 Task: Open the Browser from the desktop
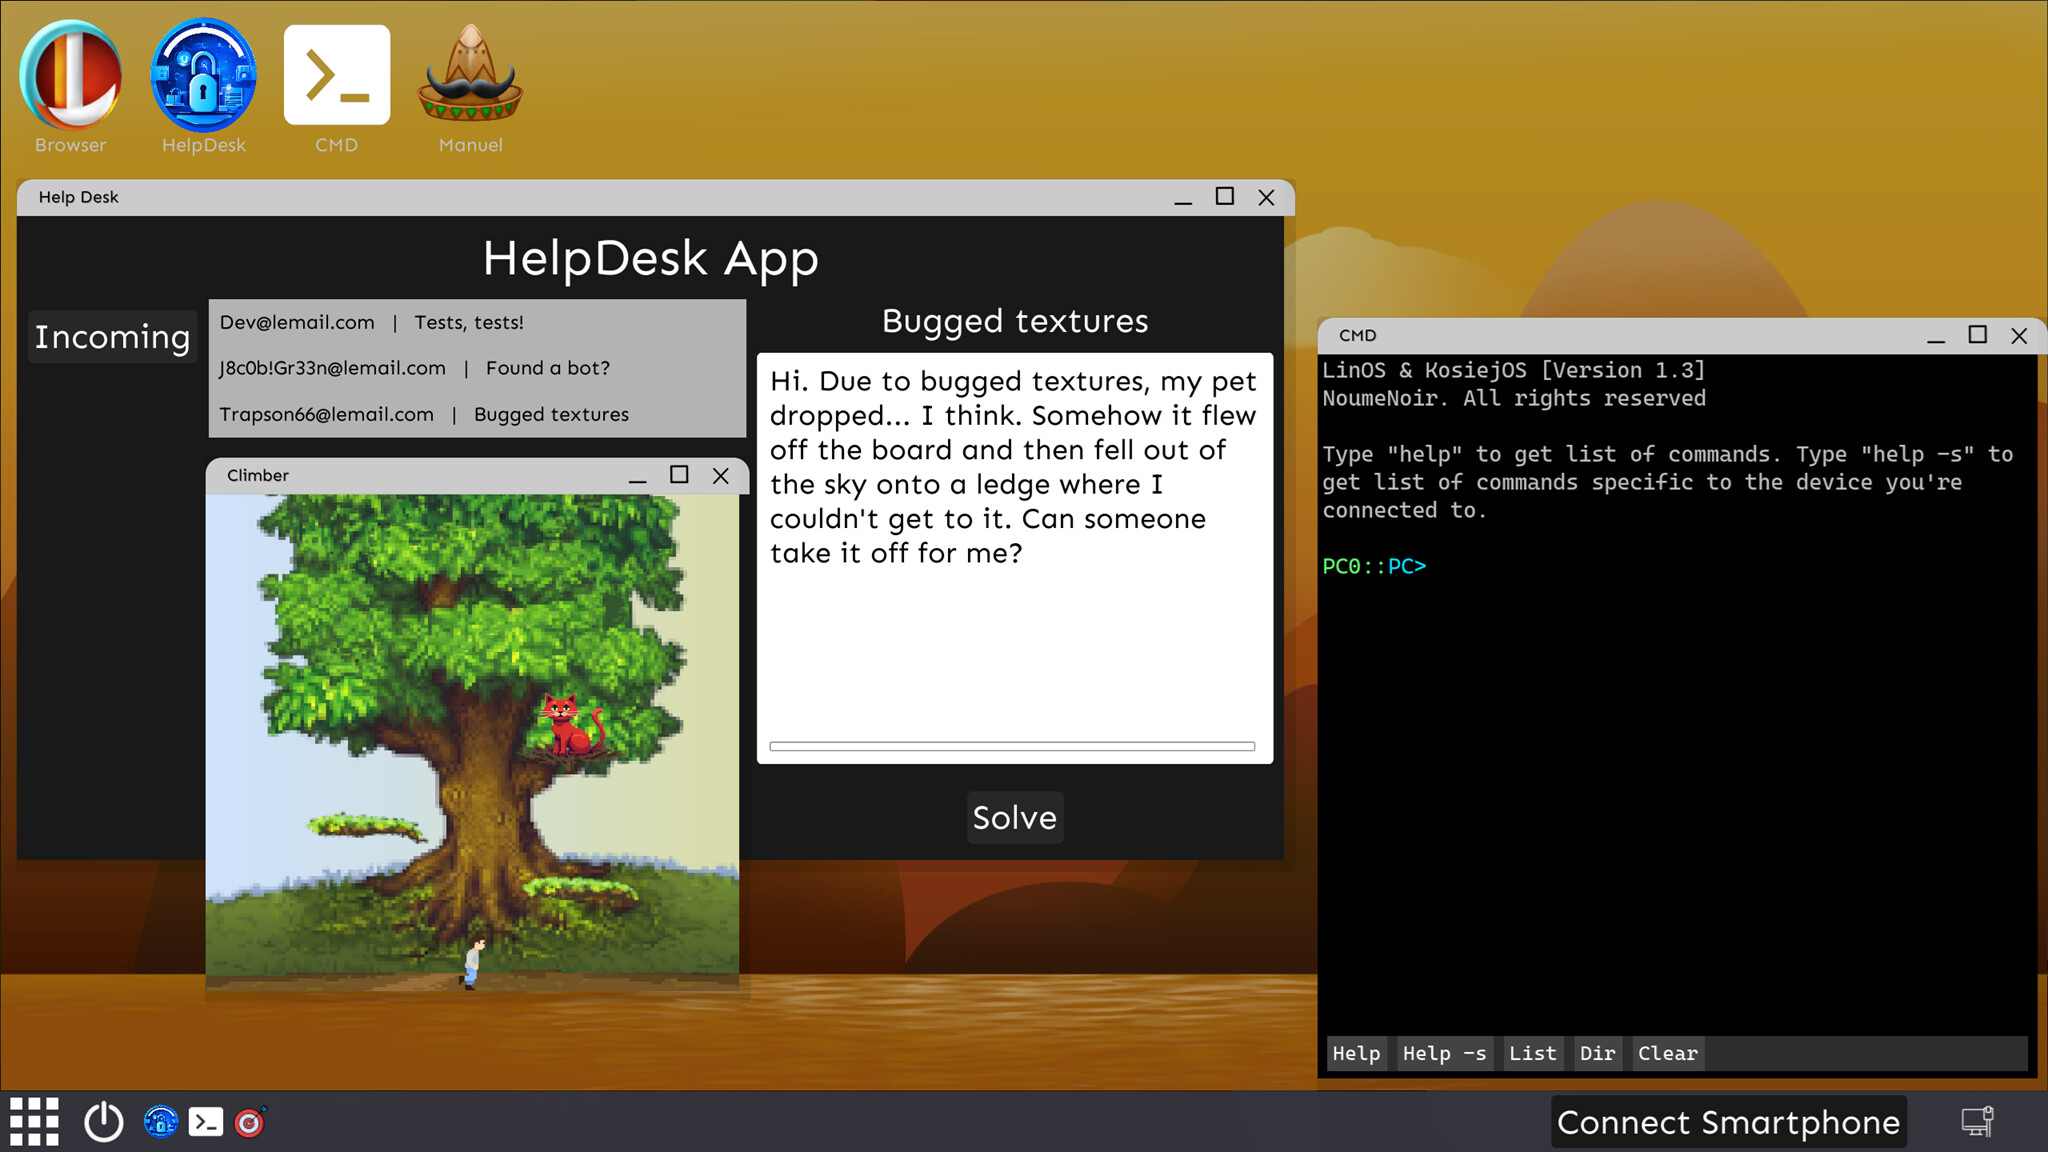[x=69, y=77]
